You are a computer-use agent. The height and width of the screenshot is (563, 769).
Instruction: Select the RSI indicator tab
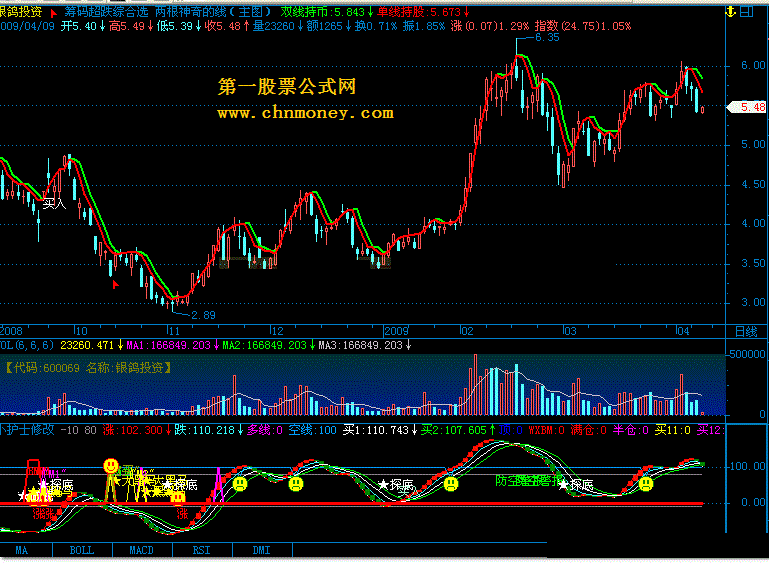click(202, 550)
